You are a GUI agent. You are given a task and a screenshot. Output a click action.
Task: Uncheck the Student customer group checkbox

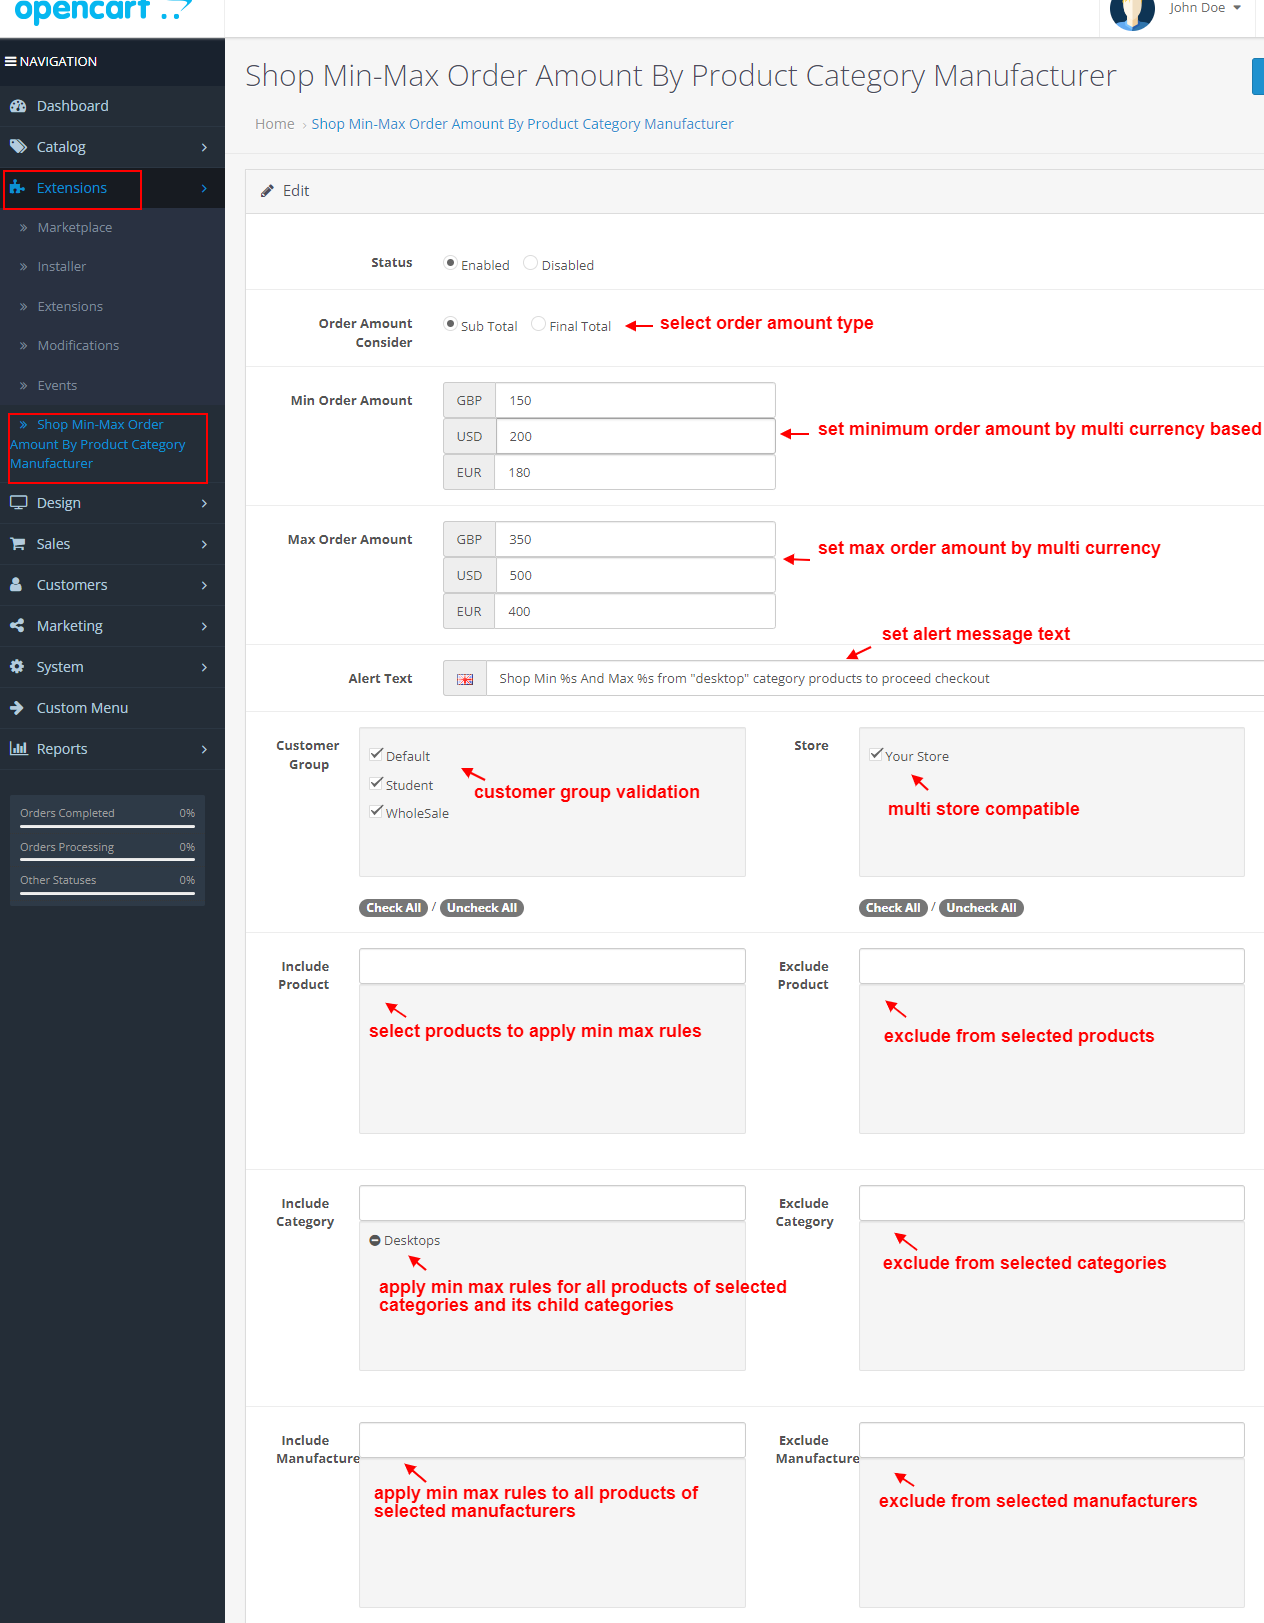377,784
